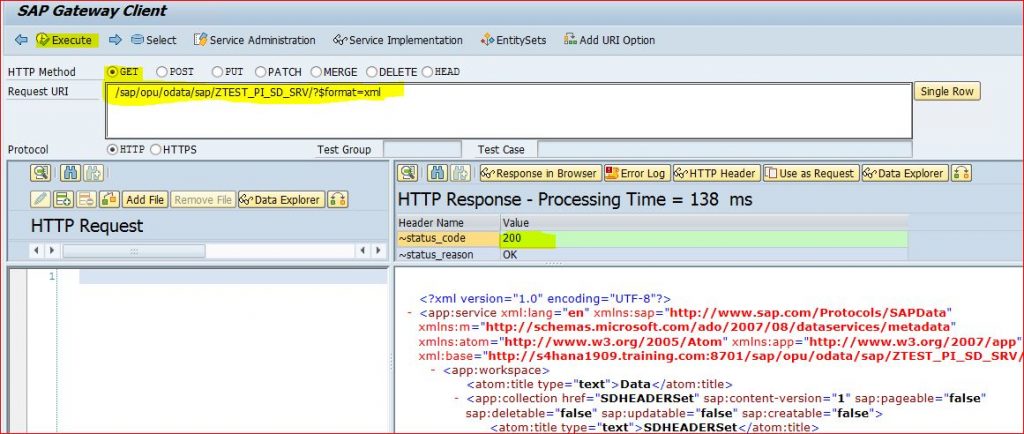Click the Remove File button
This screenshot has height=434, width=1024.
[202, 200]
